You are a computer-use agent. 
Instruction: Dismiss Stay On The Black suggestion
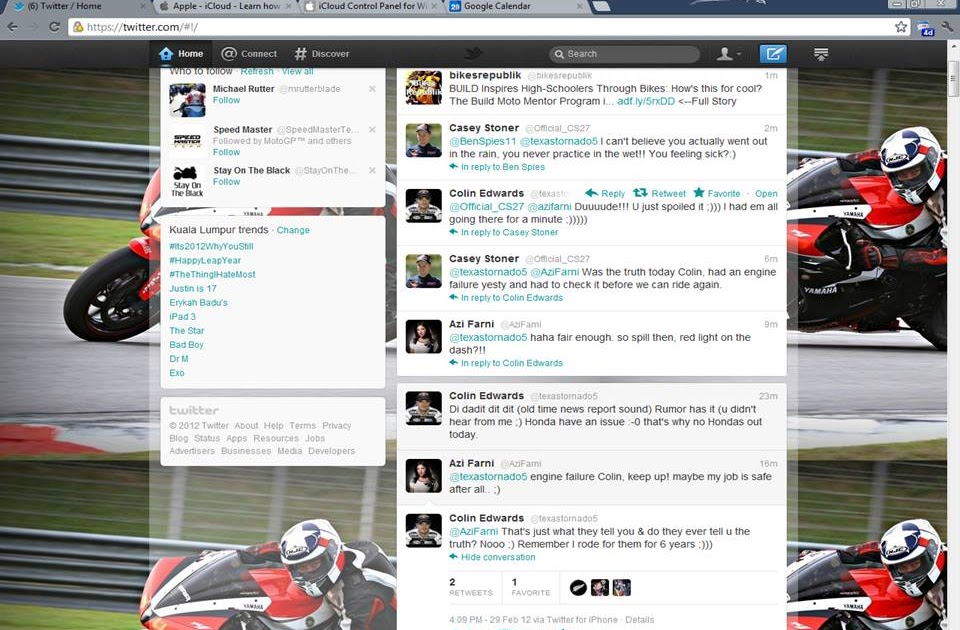(x=372, y=170)
